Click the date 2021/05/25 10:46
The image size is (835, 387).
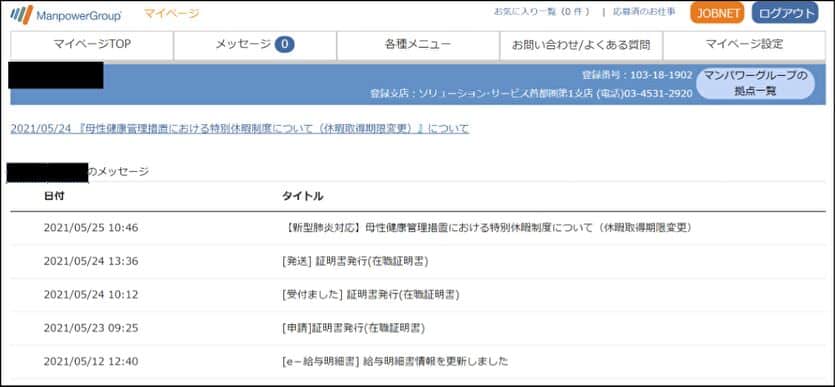[91, 228]
